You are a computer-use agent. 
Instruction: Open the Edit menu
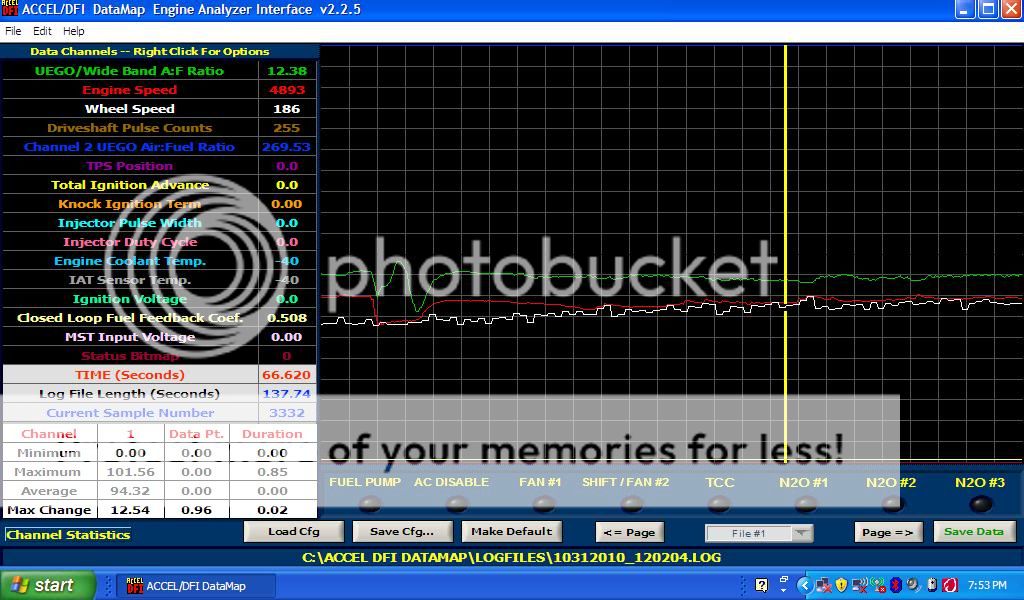pos(42,31)
